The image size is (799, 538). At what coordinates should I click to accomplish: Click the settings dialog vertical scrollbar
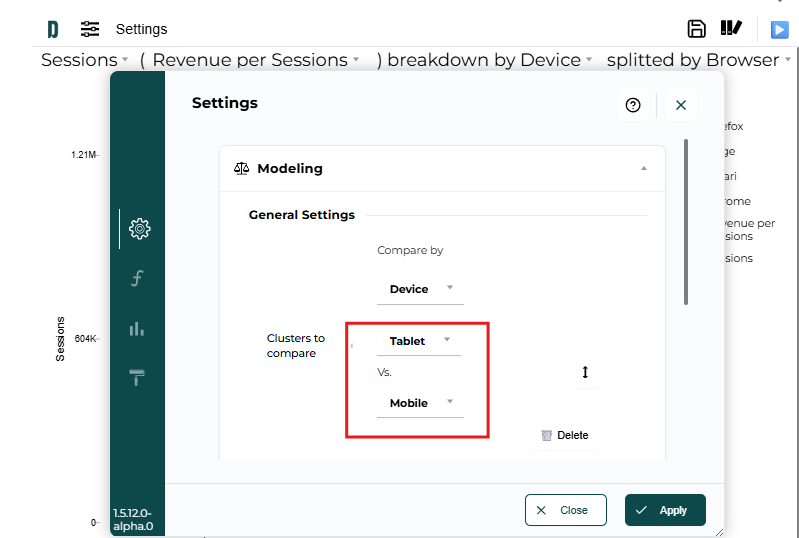tap(685, 222)
